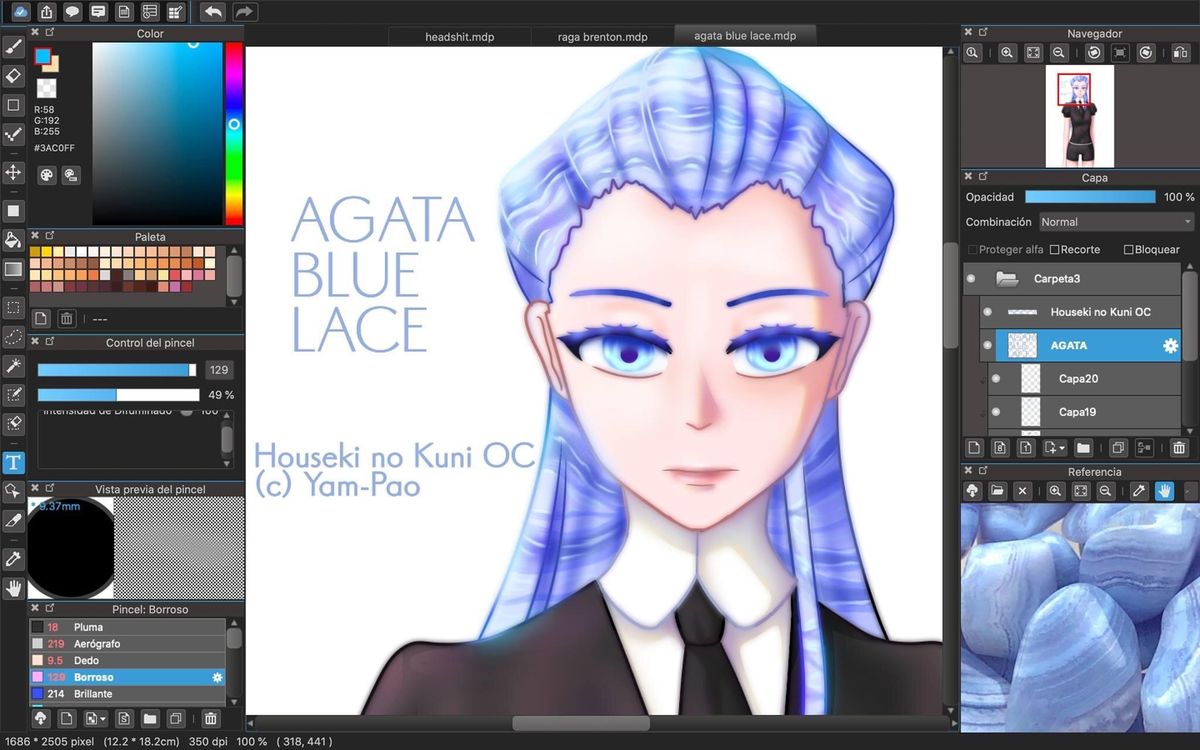Open the Combinación blend mode dropdown
The image size is (1200, 750).
click(1116, 222)
